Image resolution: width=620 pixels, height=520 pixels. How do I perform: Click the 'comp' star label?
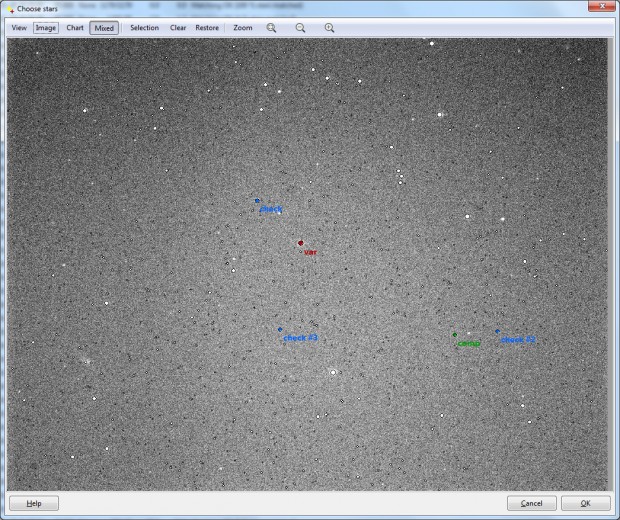(x=469, y=344)
